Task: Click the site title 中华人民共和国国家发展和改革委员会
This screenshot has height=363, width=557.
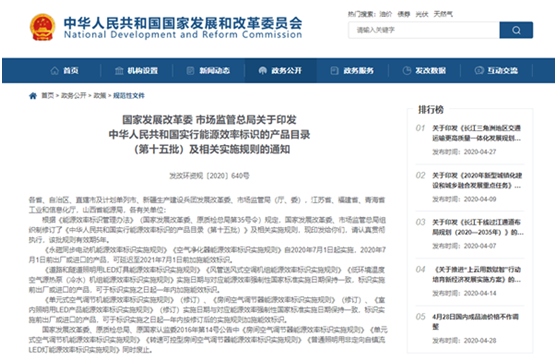Action: (x=183, y=23)
